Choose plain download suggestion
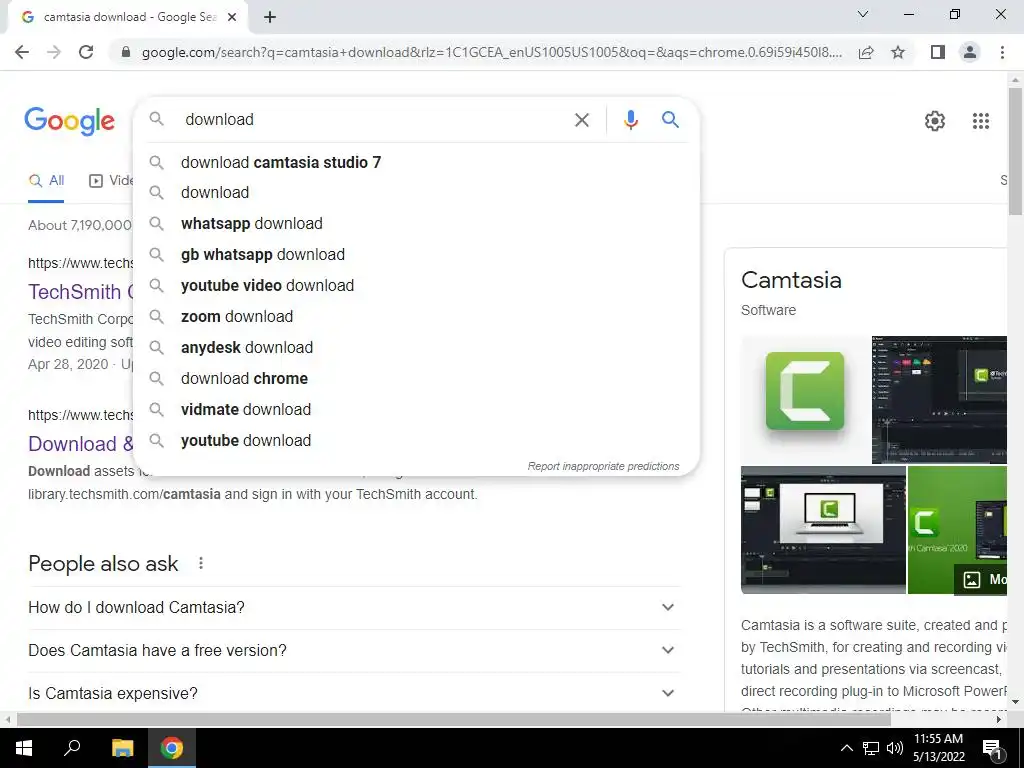Image resolution: width=1024 pixels, height=768 pixels. coord(416,193)
